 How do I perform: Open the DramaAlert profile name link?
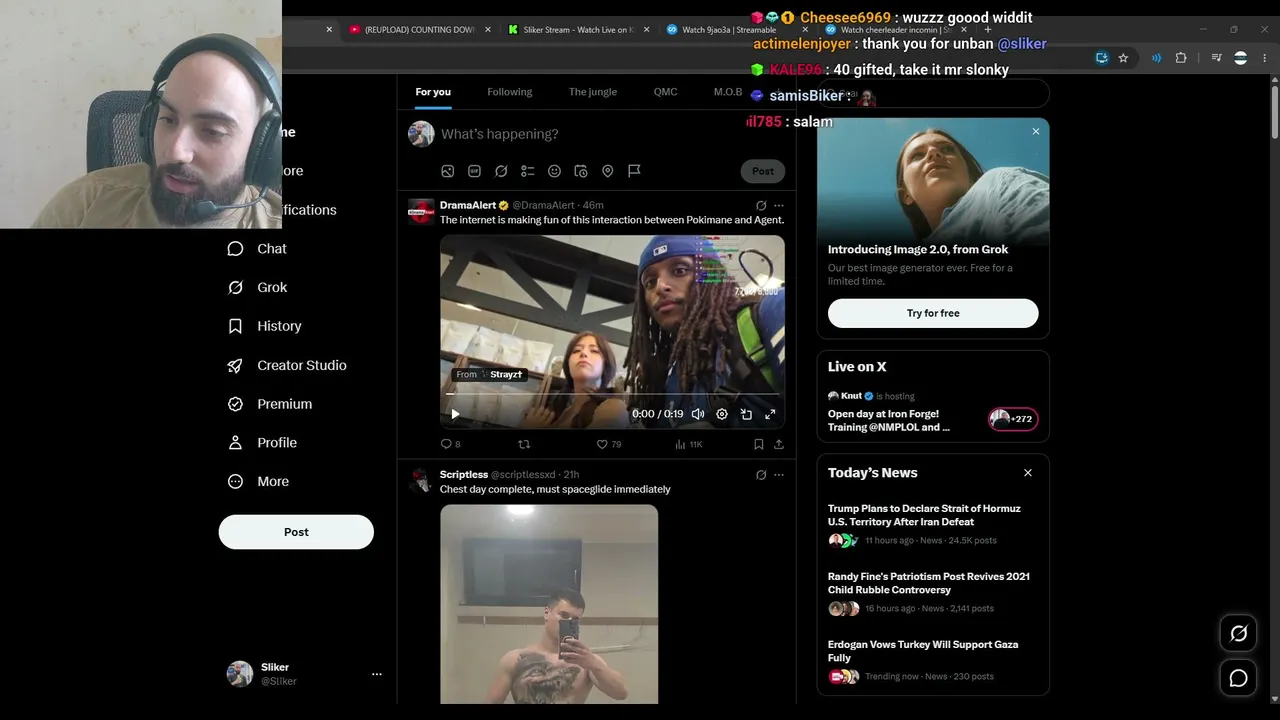click(x=468, y=205)
